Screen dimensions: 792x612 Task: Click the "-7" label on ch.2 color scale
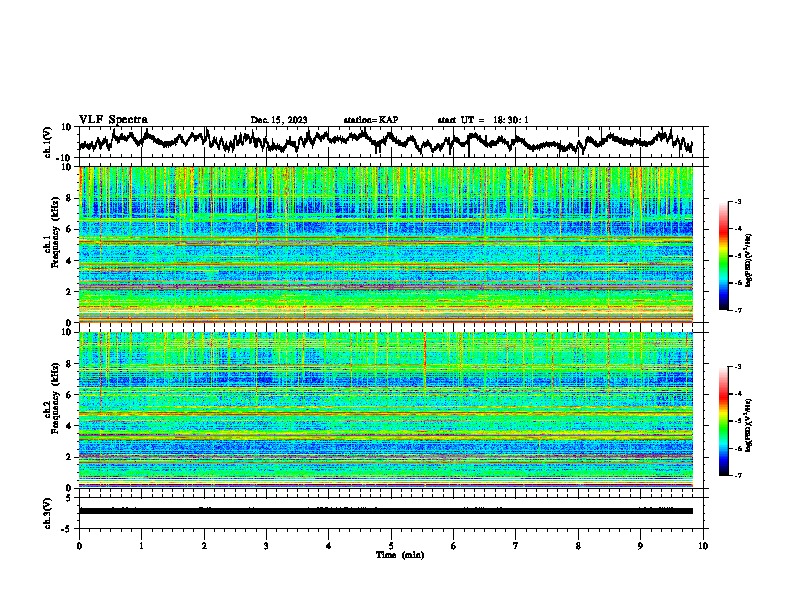[x=737, y=475]
